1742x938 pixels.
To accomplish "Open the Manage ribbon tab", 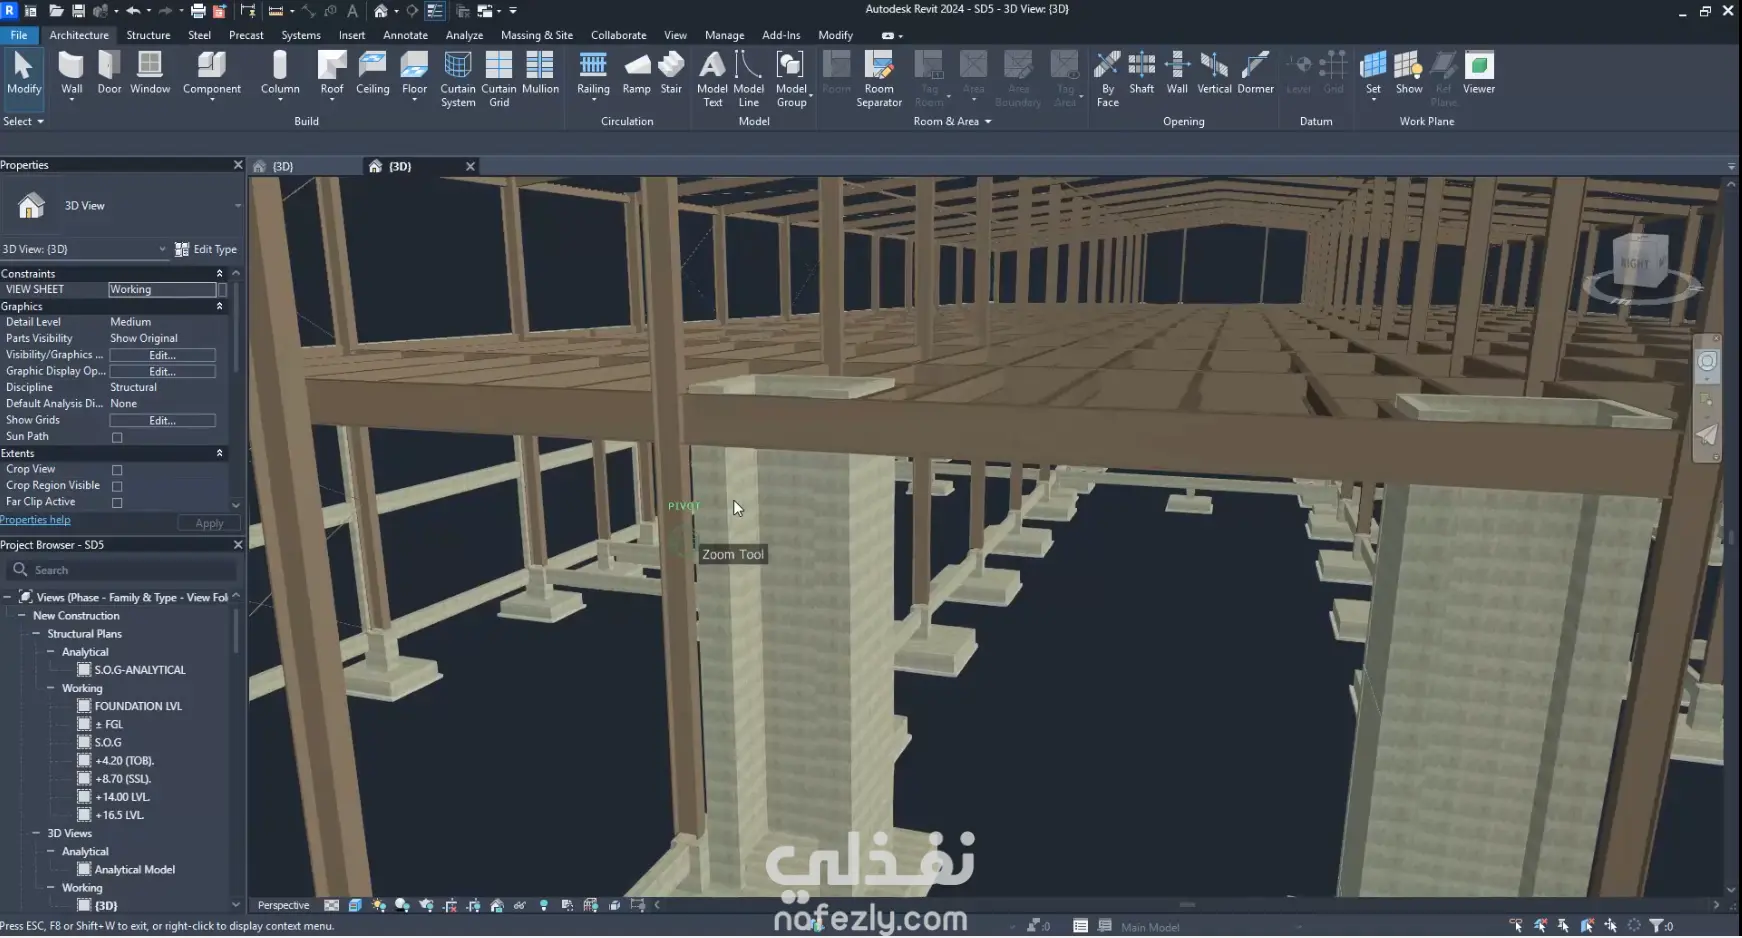I will pos(724,35).
